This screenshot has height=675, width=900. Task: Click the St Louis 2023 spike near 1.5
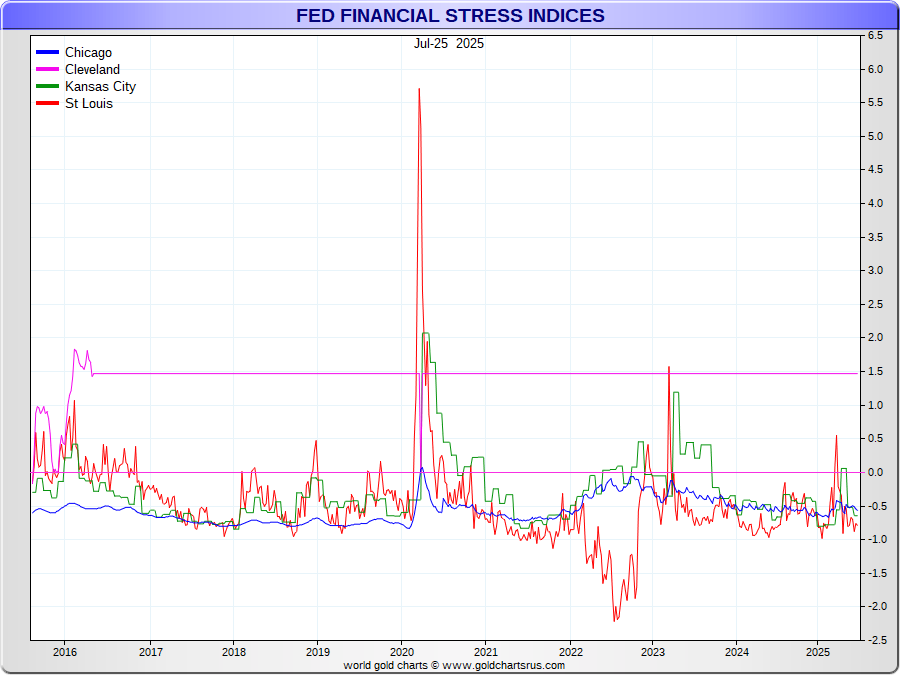(x=669, y=367)
